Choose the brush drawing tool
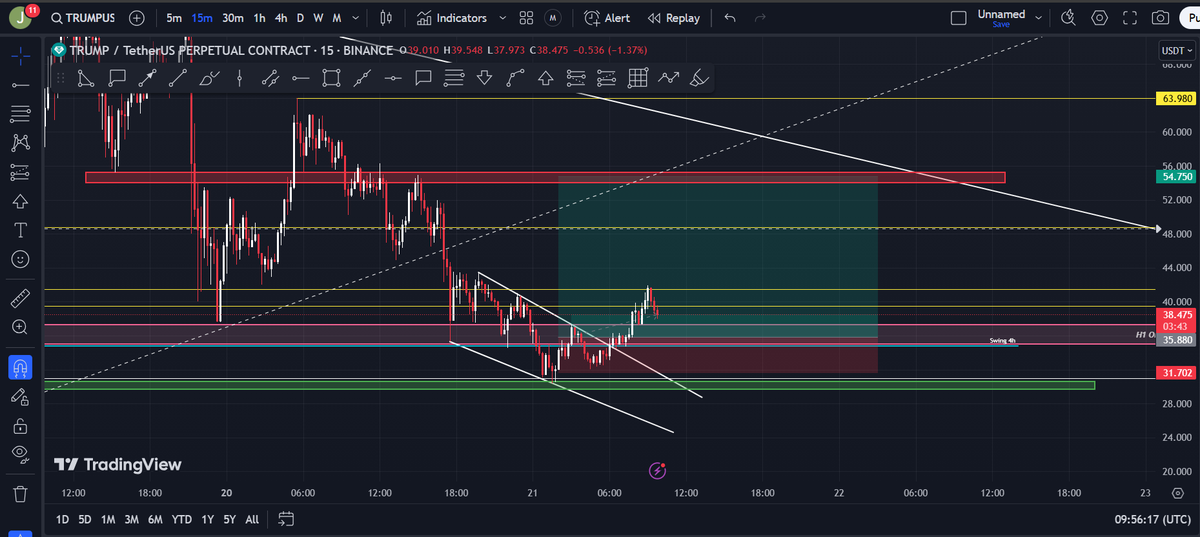 209,77
